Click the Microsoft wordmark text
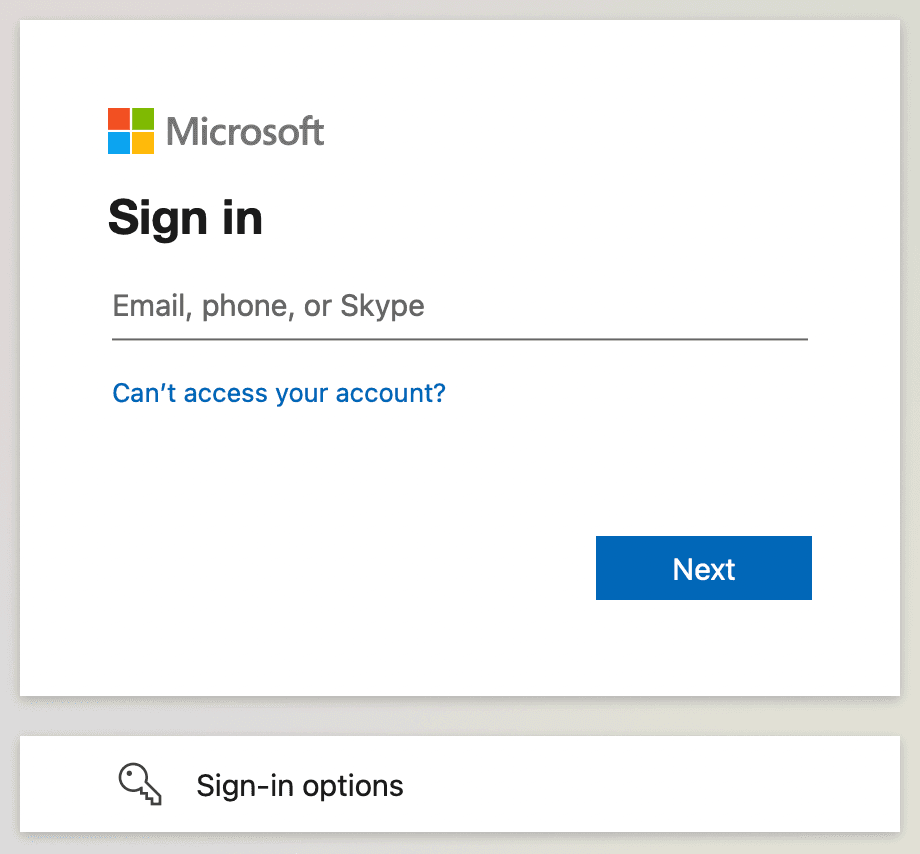 point(245,131)
